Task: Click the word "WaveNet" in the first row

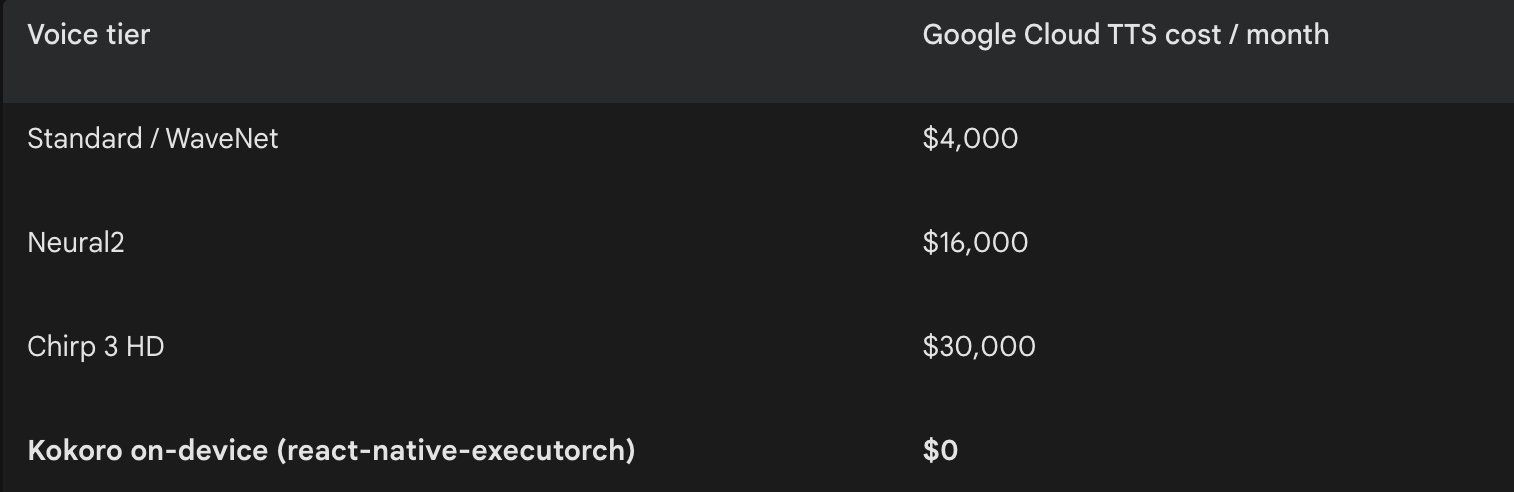Action: pyautogui.click(x=222, y=139)
